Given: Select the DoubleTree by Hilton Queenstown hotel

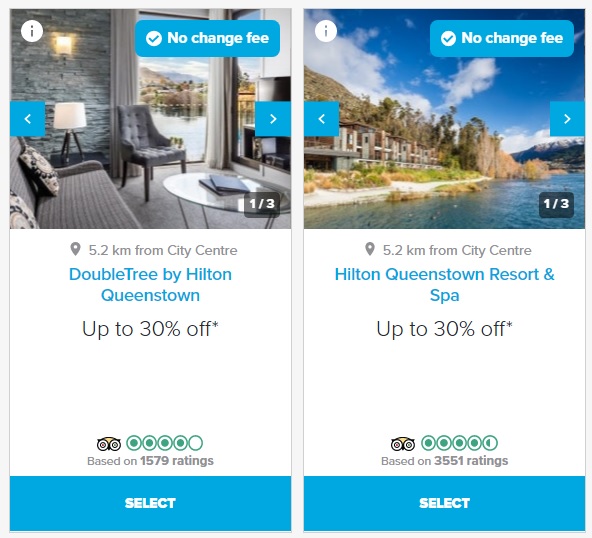Looking at the screenshot, I should pos(150,503).
